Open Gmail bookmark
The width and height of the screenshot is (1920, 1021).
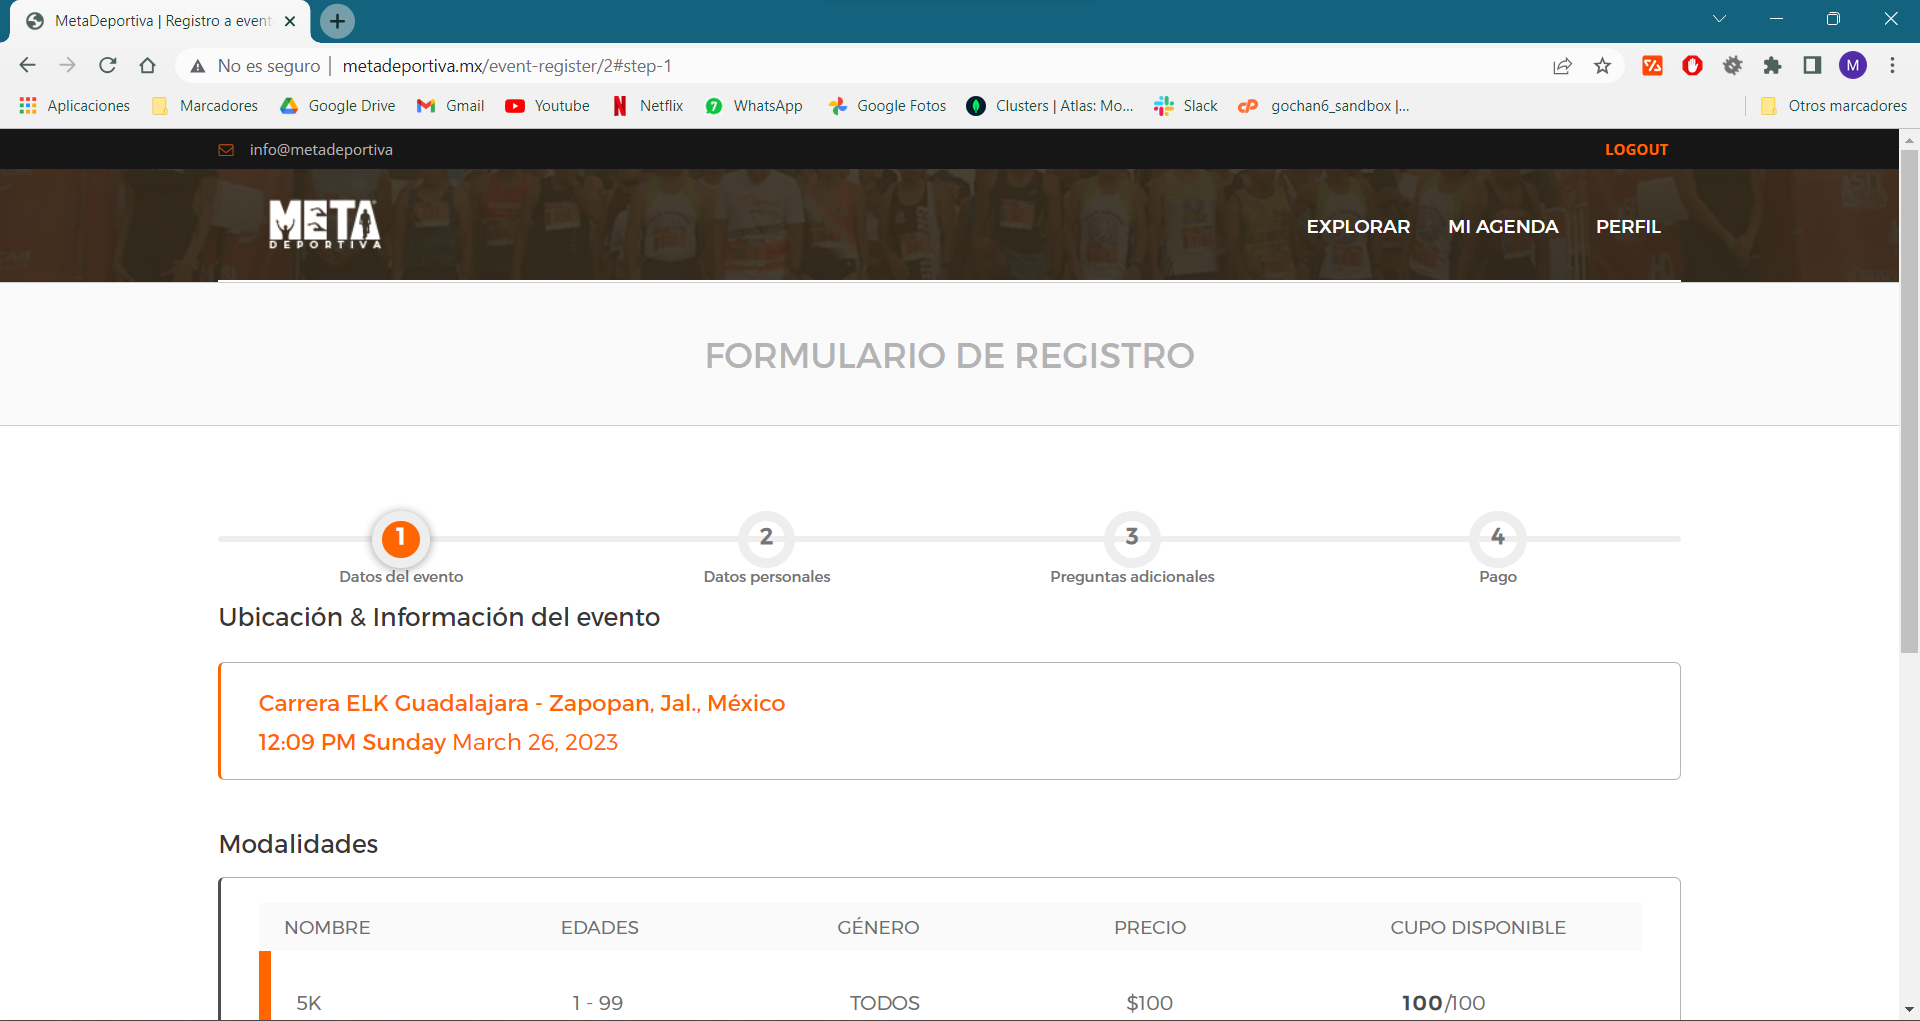(451, 106)
